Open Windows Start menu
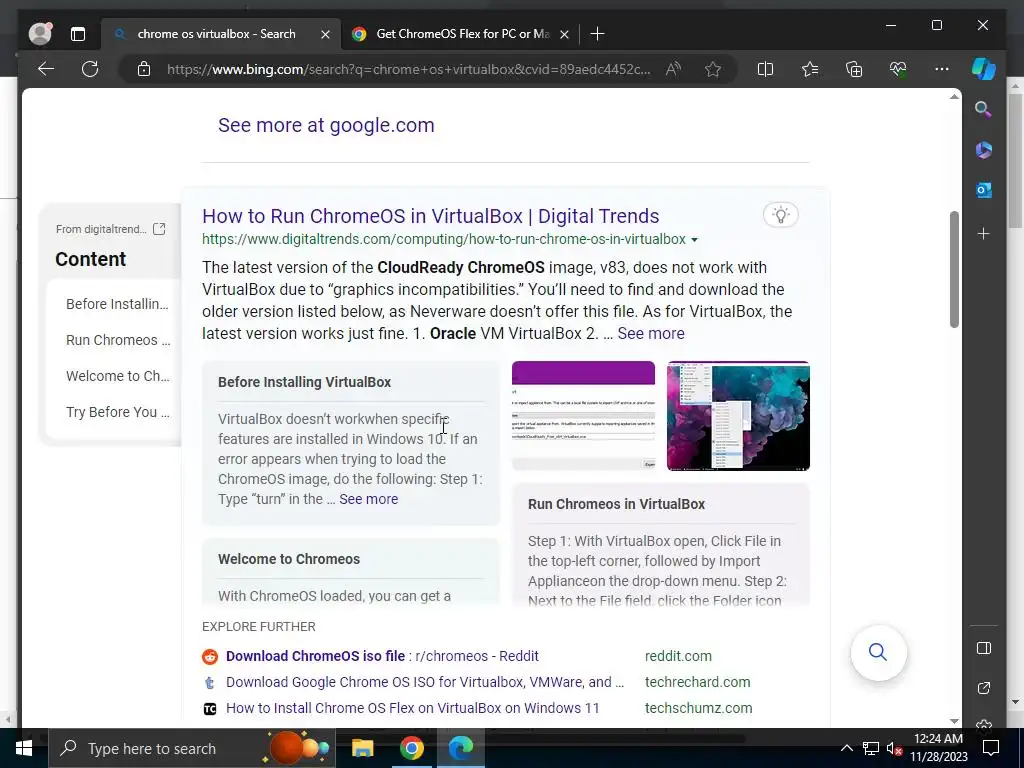Image resolution: width=1024 pixels, height=768 pixels. (x=24, y=748)
